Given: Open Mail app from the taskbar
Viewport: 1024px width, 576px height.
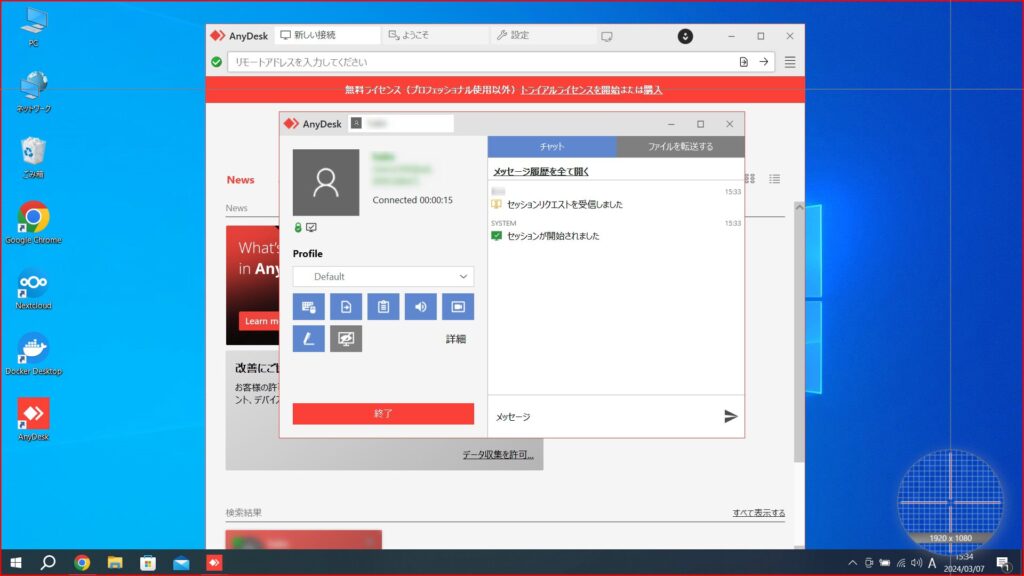Looking at the screenshot, I should point(181,563).
